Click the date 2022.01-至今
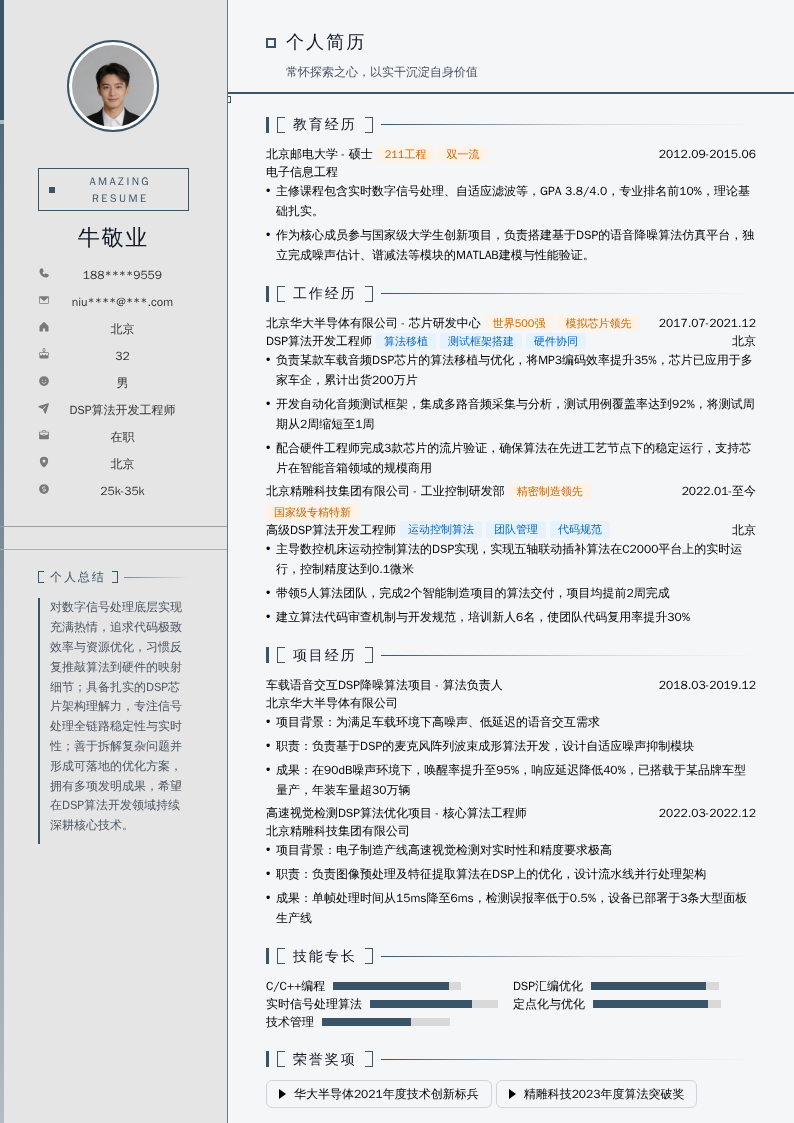Viewport: 794px width, 1123px height. coord(719,491)
